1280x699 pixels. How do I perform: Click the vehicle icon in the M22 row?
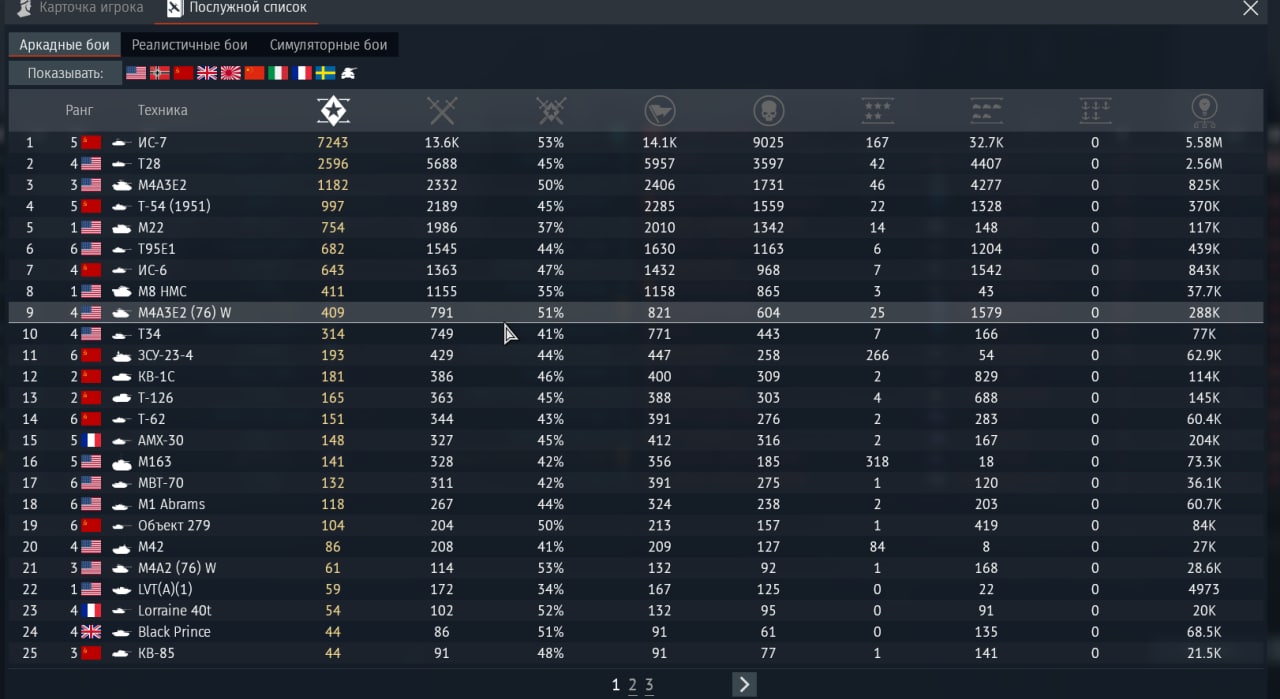tap(122, 227)
